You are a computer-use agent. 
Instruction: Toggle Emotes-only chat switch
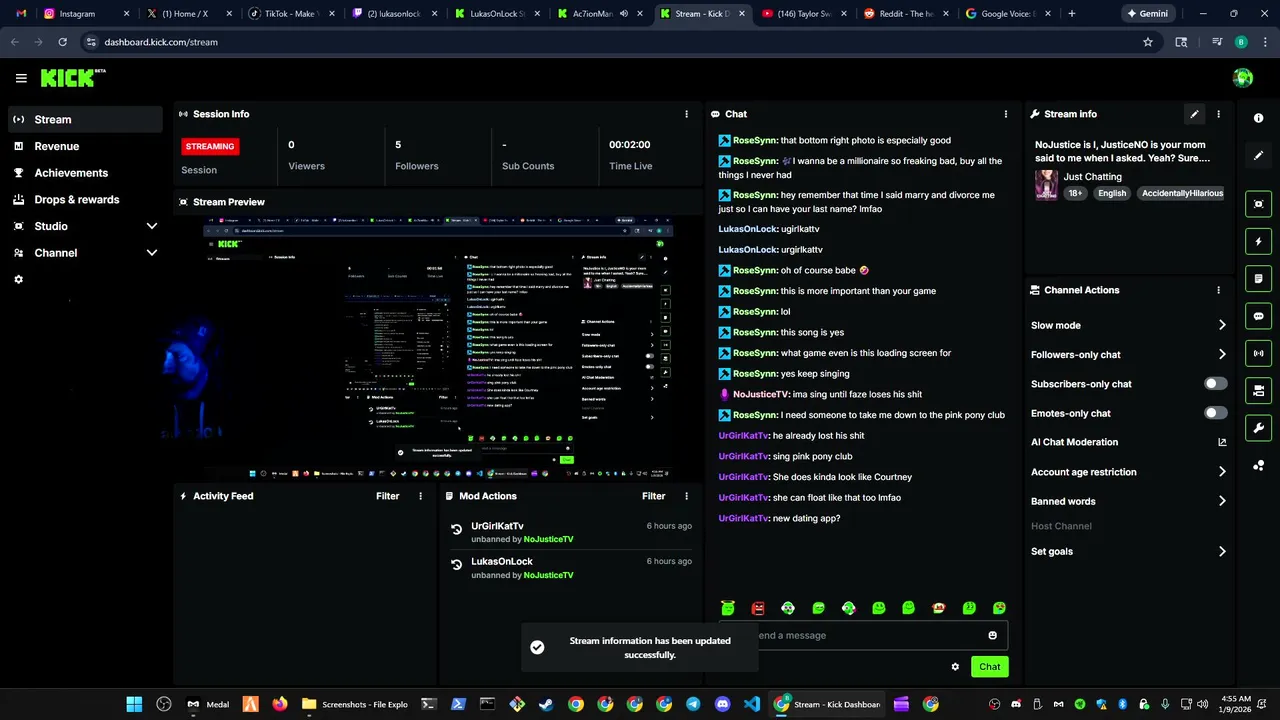click(x=1215, y=413)
